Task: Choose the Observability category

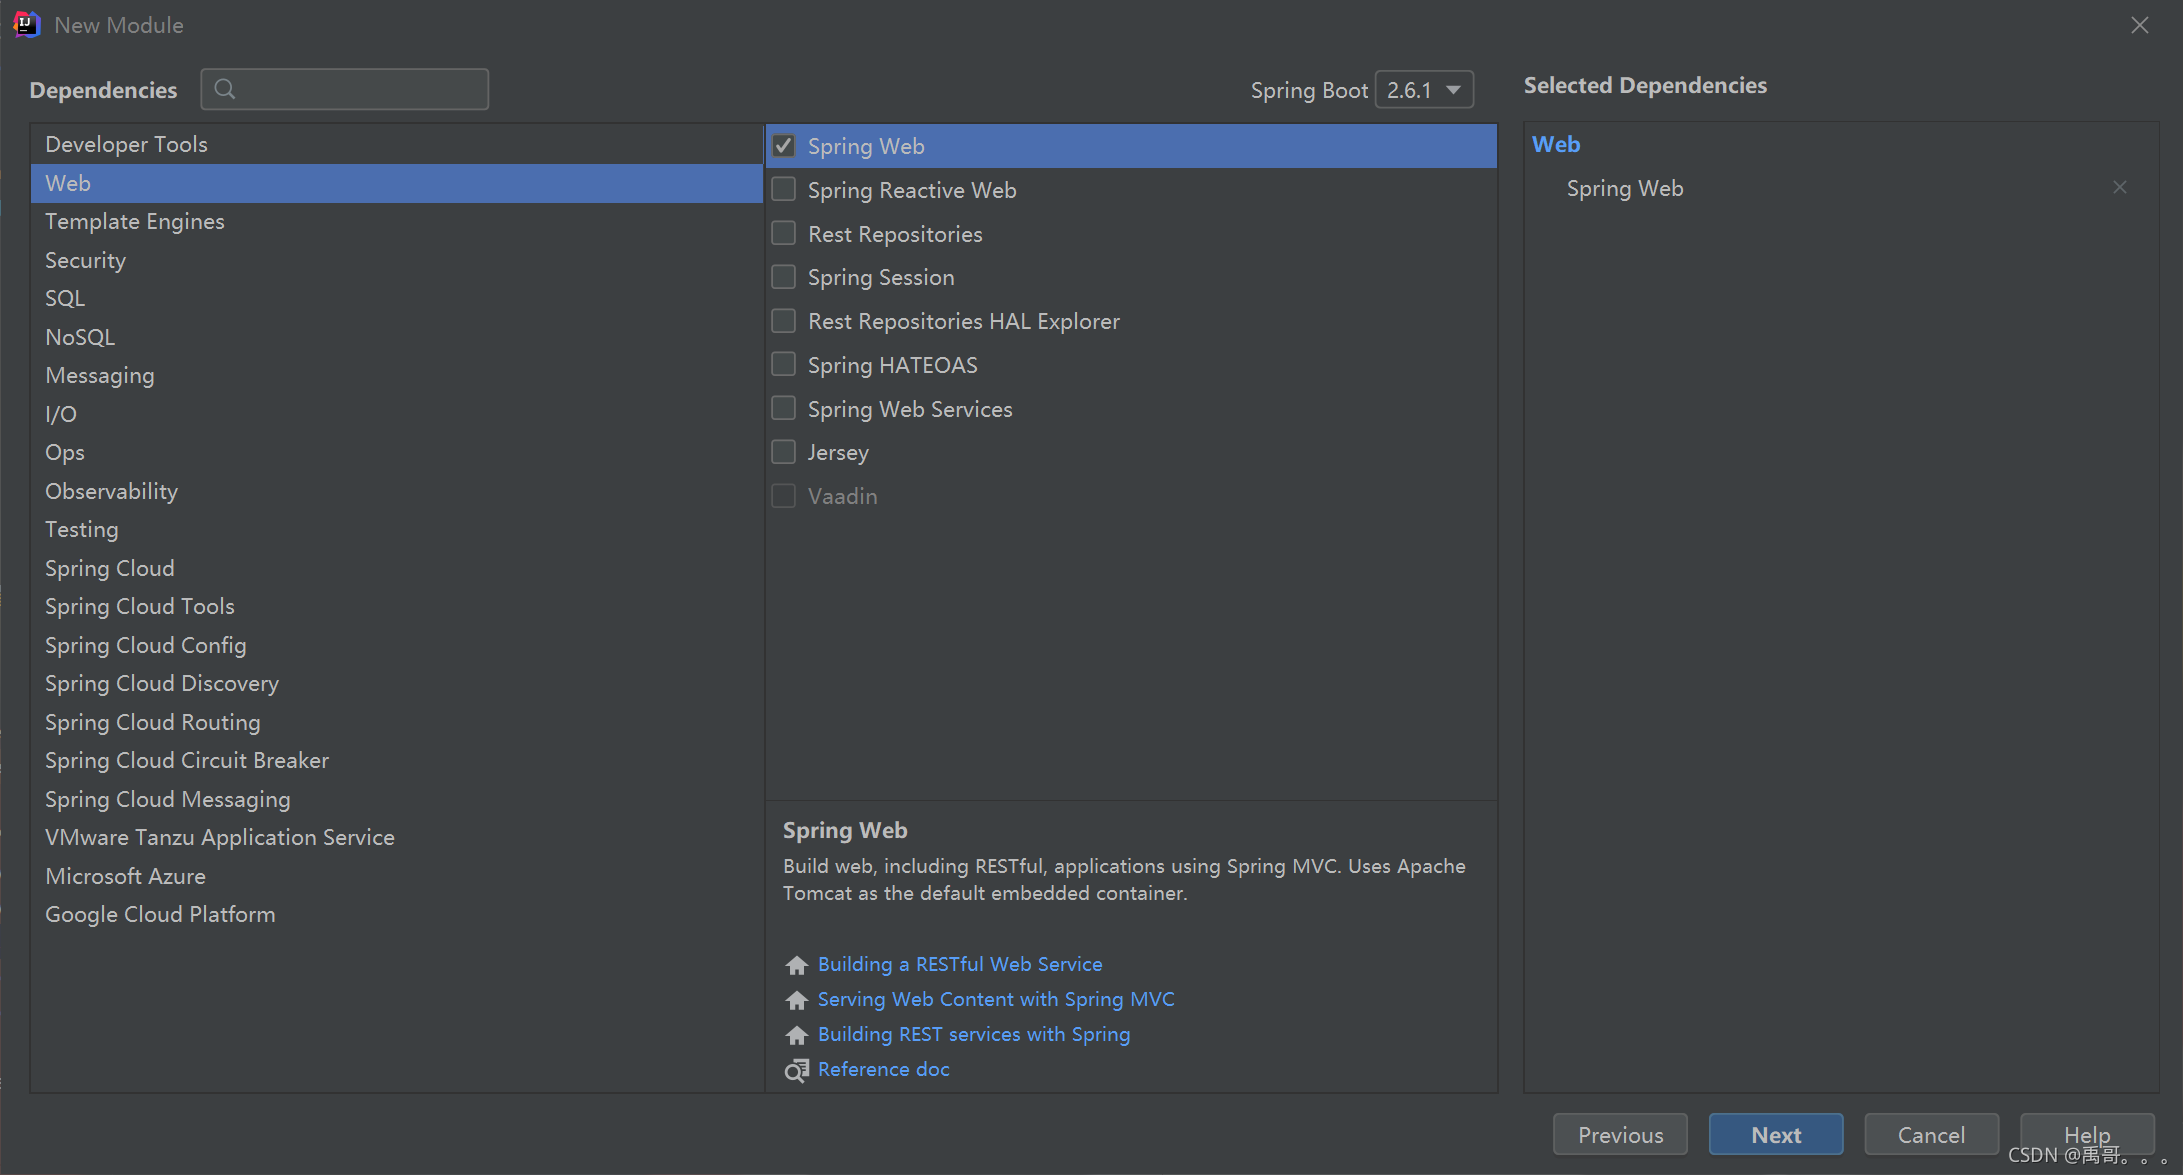Action: (x=396, y=491)
